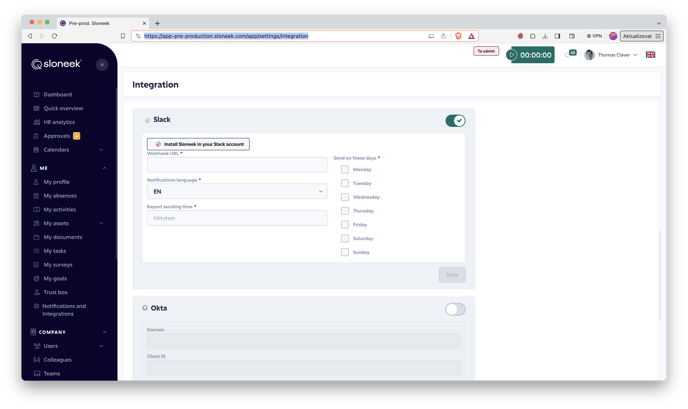Expand My assets submenu chevron
Screen dimensions: 688x409
point(101,223)
